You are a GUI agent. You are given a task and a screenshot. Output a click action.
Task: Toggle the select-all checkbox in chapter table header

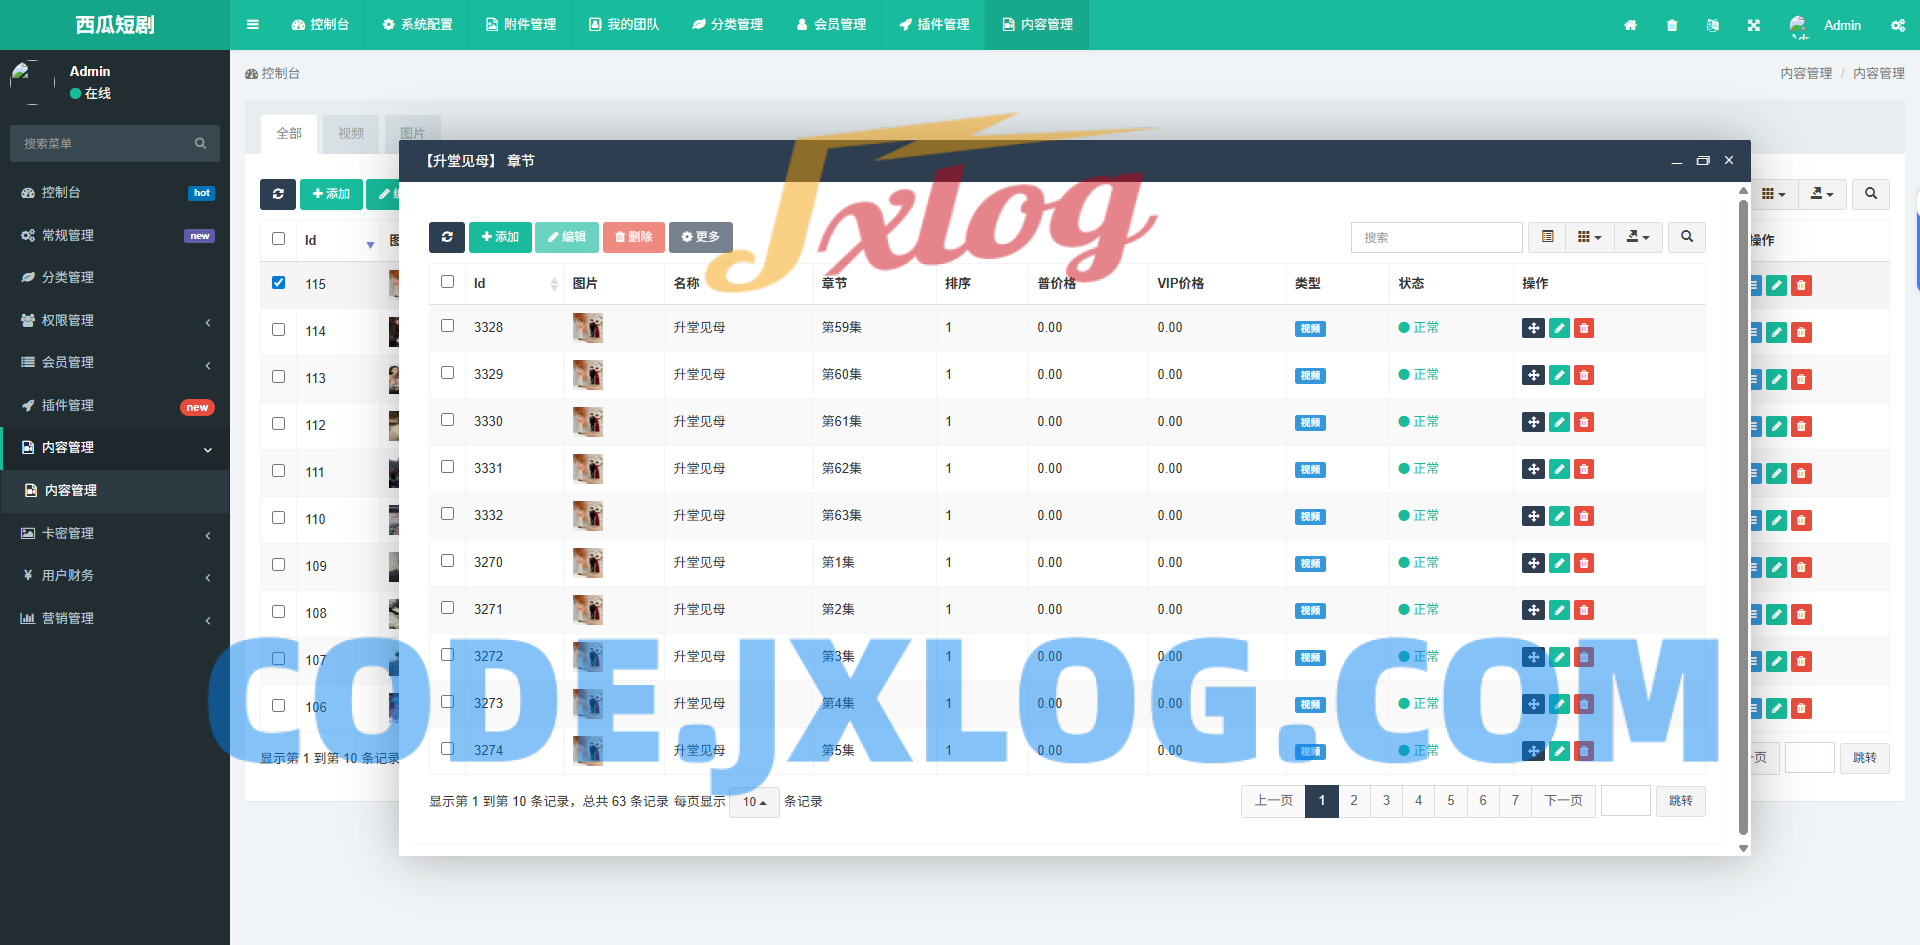[x=447, y=282]
